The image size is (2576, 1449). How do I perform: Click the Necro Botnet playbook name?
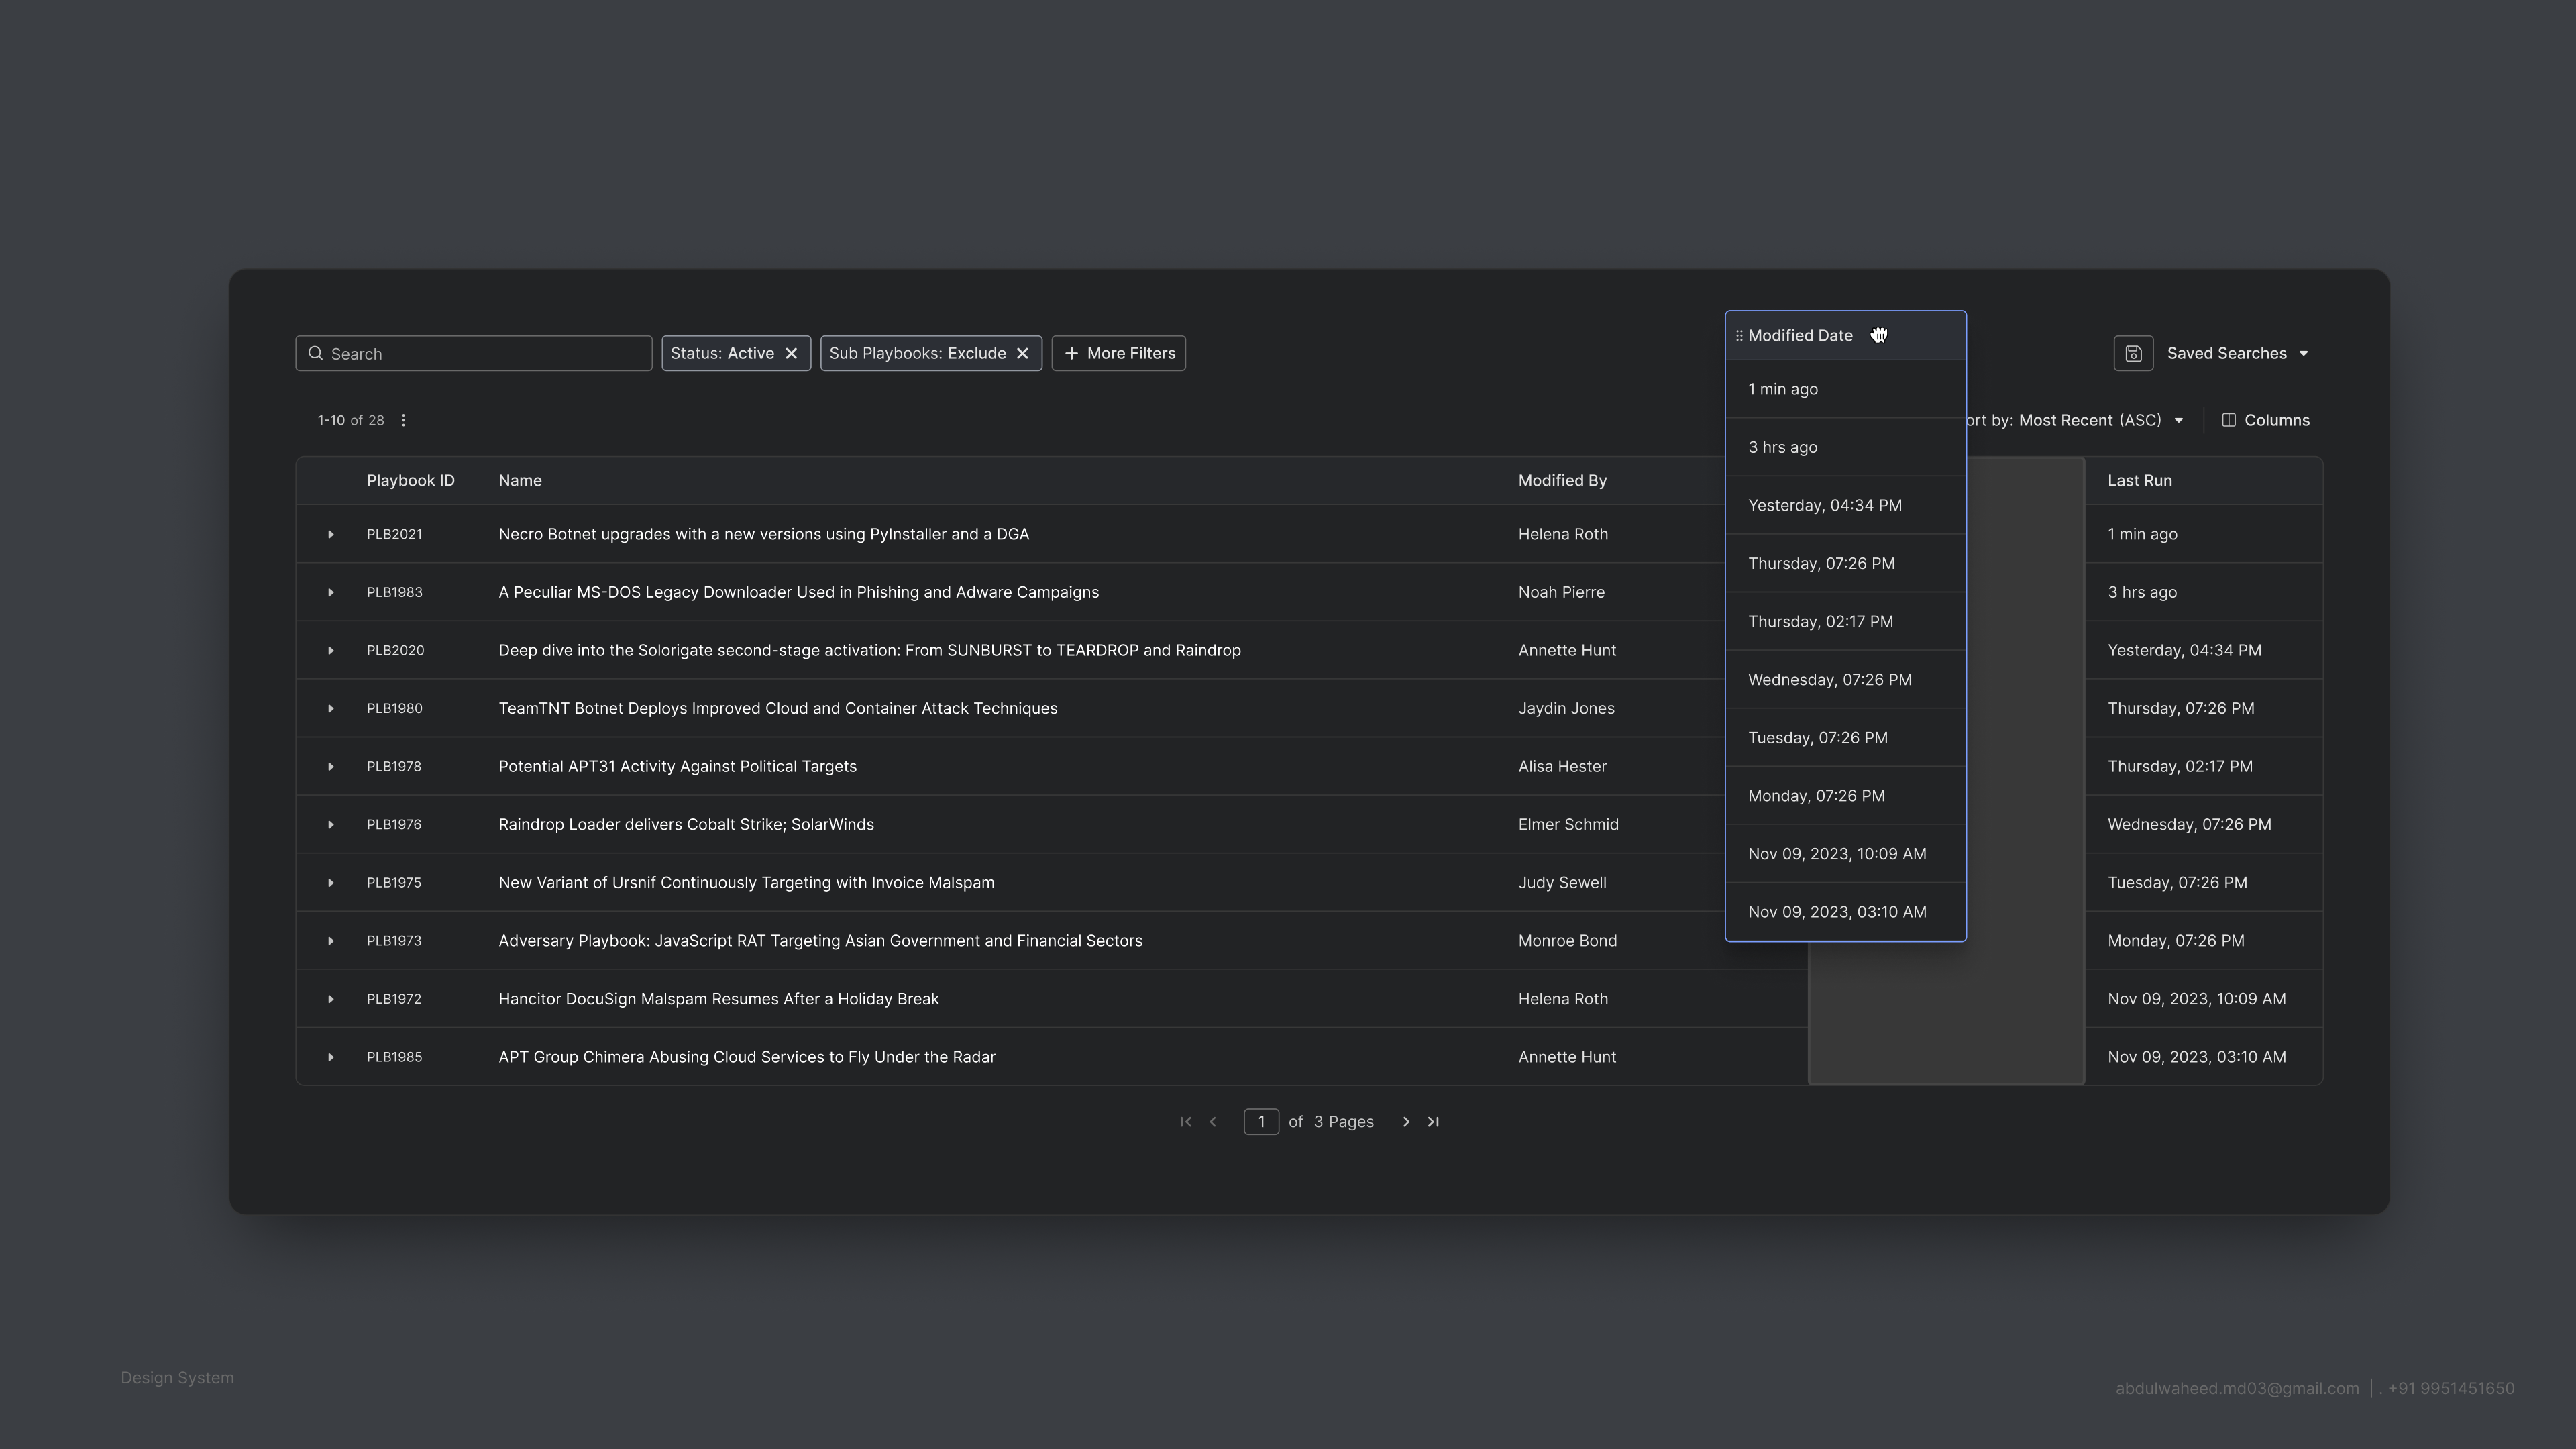[x=763, y=534]
